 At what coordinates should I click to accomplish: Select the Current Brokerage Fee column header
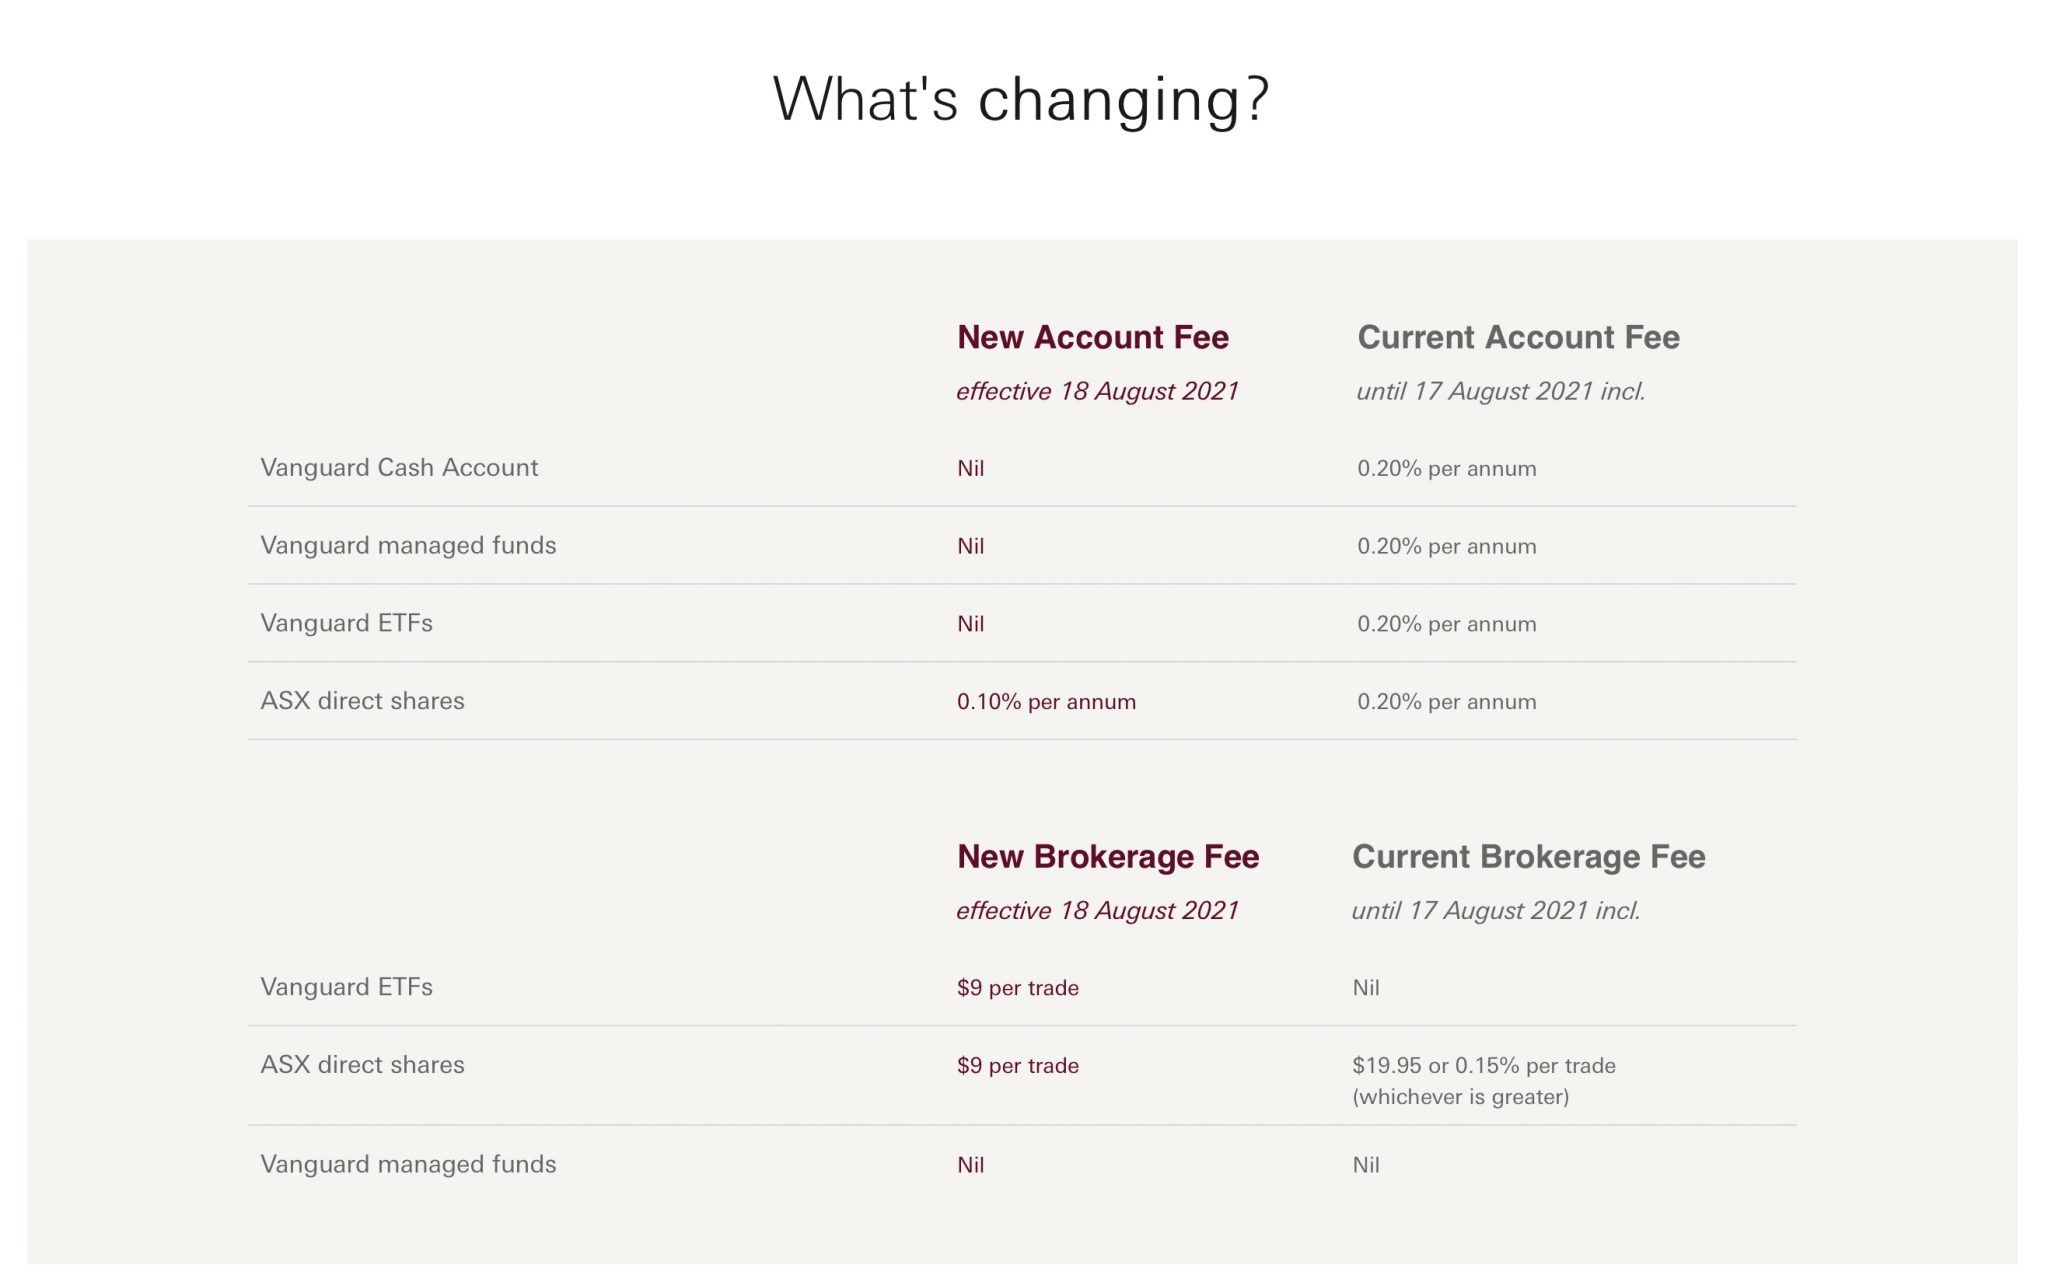(x=1528, y=857)
